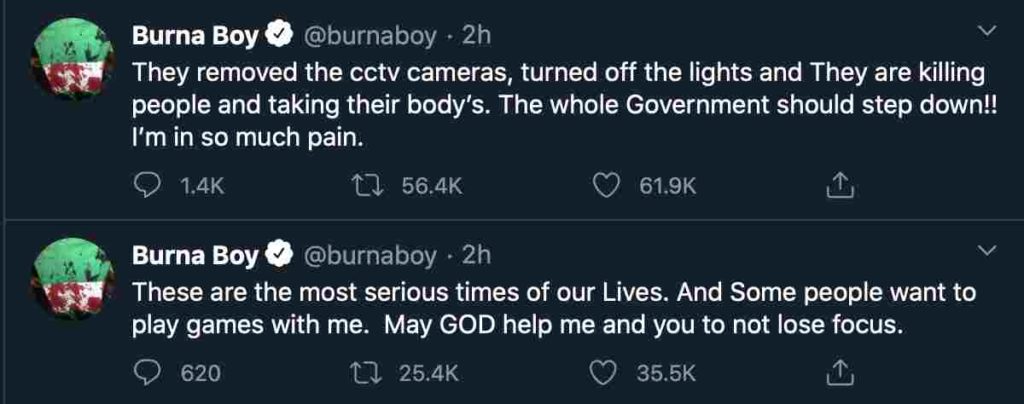Open Burna Boy's name on first tweet

pyautogui.click(x=196, y=37)
